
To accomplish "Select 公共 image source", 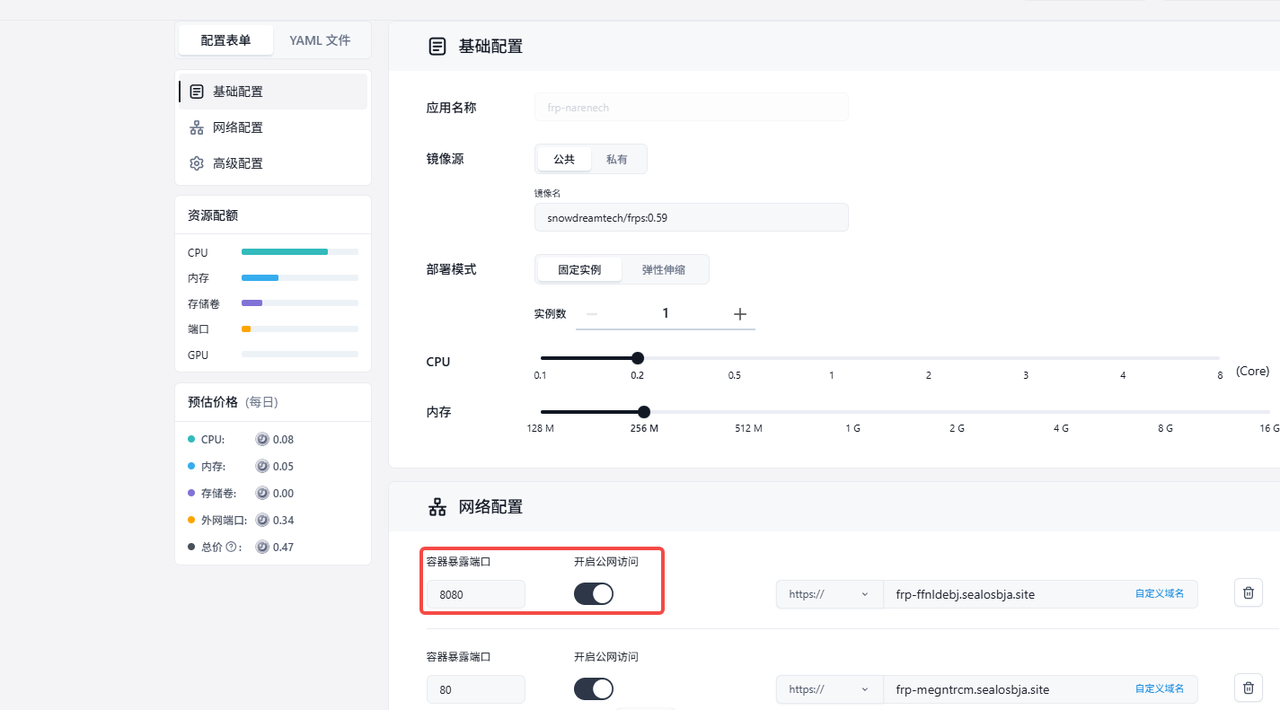I will [x=564, y=159].
